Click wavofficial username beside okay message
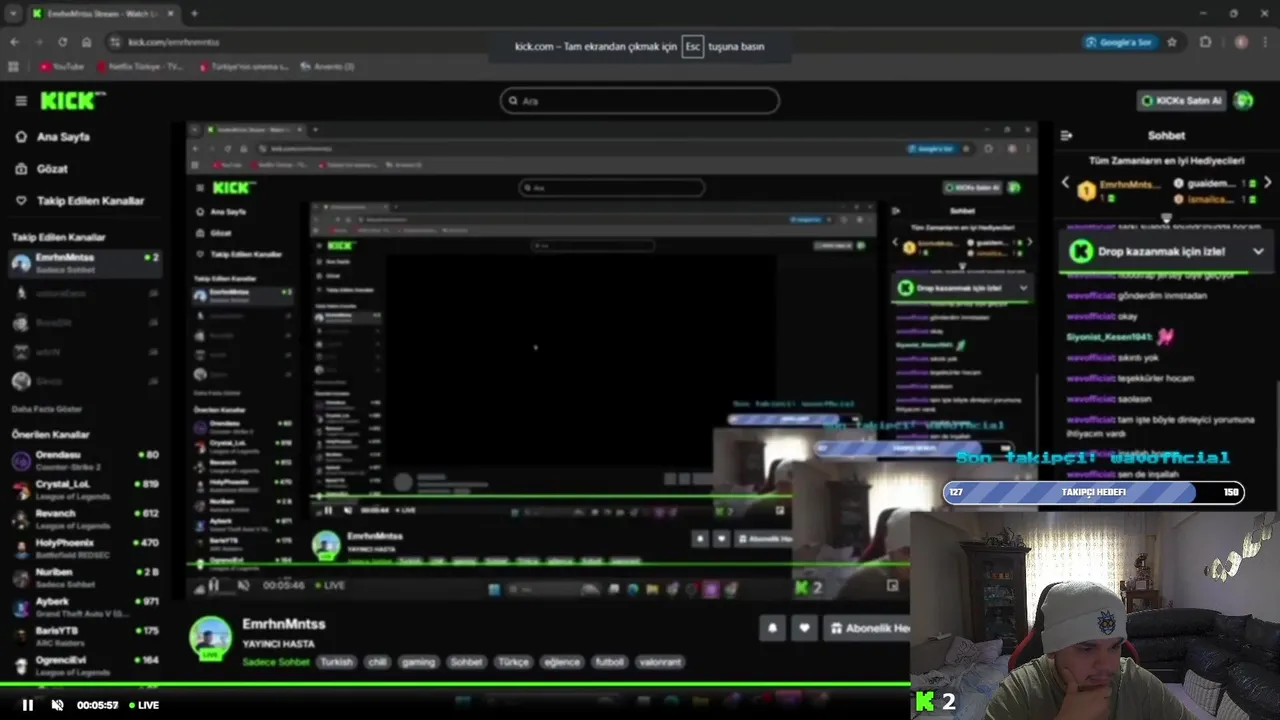The height and width of the screenshot is (720, 1280). pyautogui.click(x=1090, y=316)
